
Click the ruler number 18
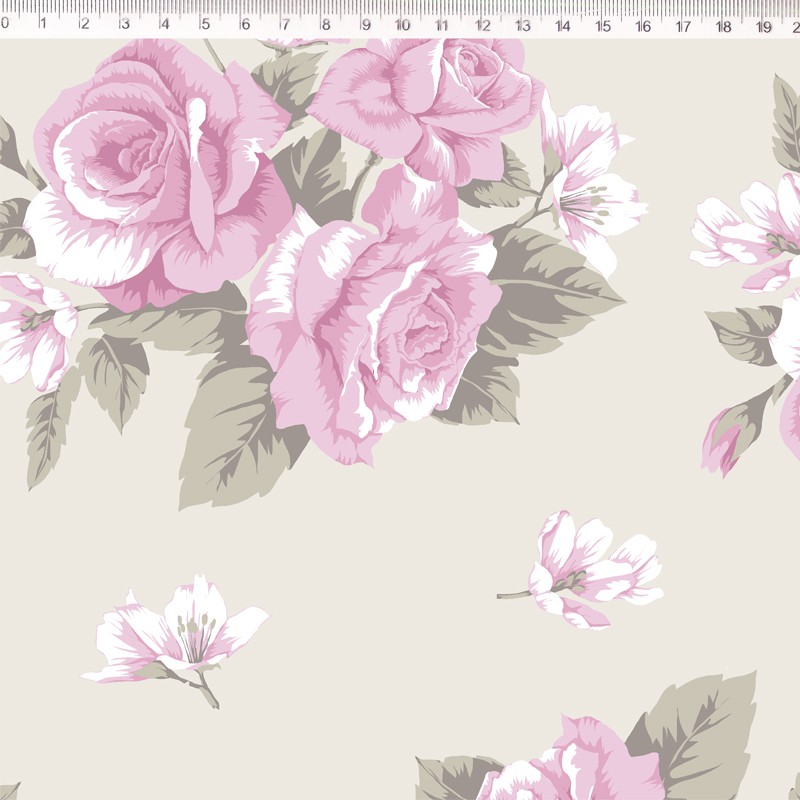point(723,26)
